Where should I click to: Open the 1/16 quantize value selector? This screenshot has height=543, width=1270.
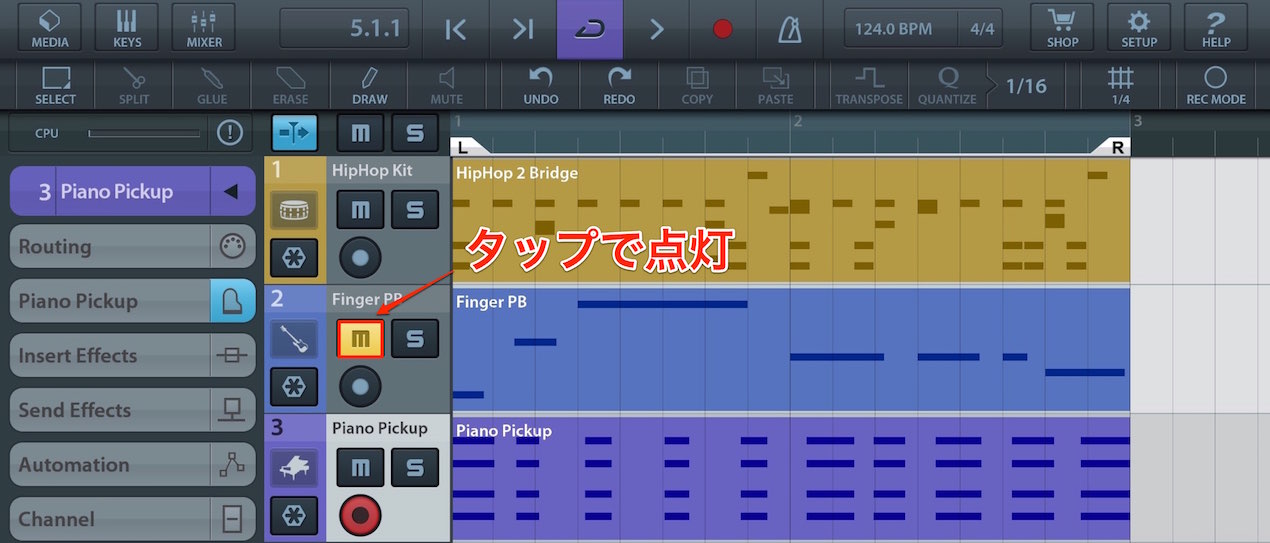point(1026,85)
